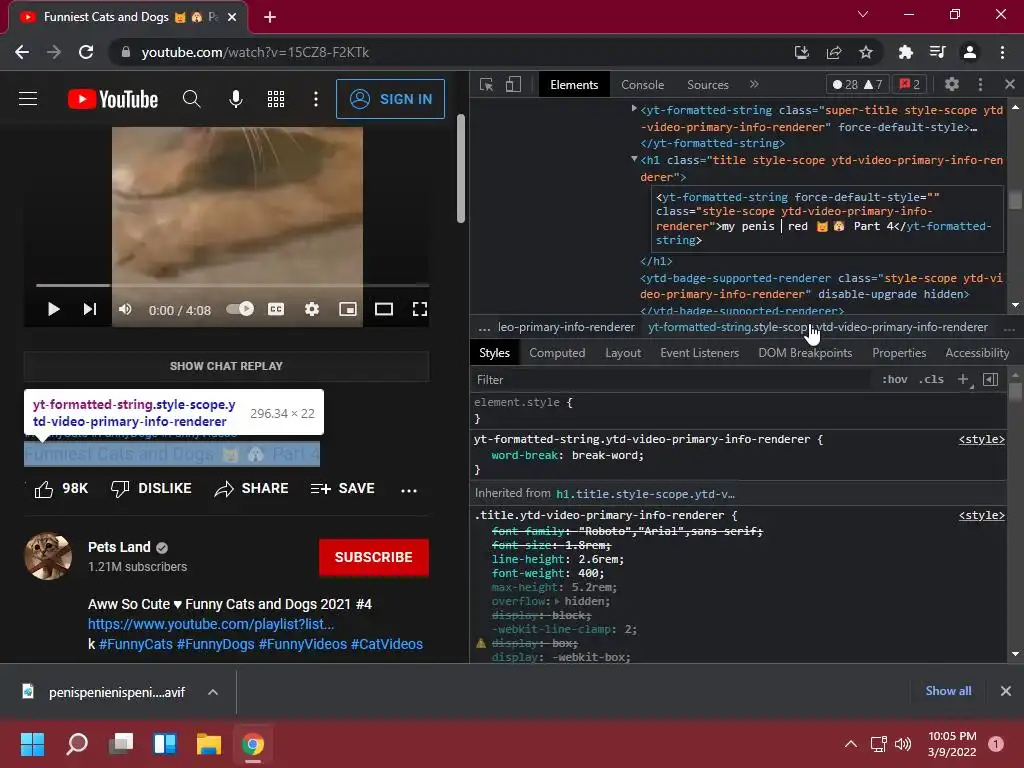Open the Event Listeners tab

pyautogui.click(x=699, y=353)
